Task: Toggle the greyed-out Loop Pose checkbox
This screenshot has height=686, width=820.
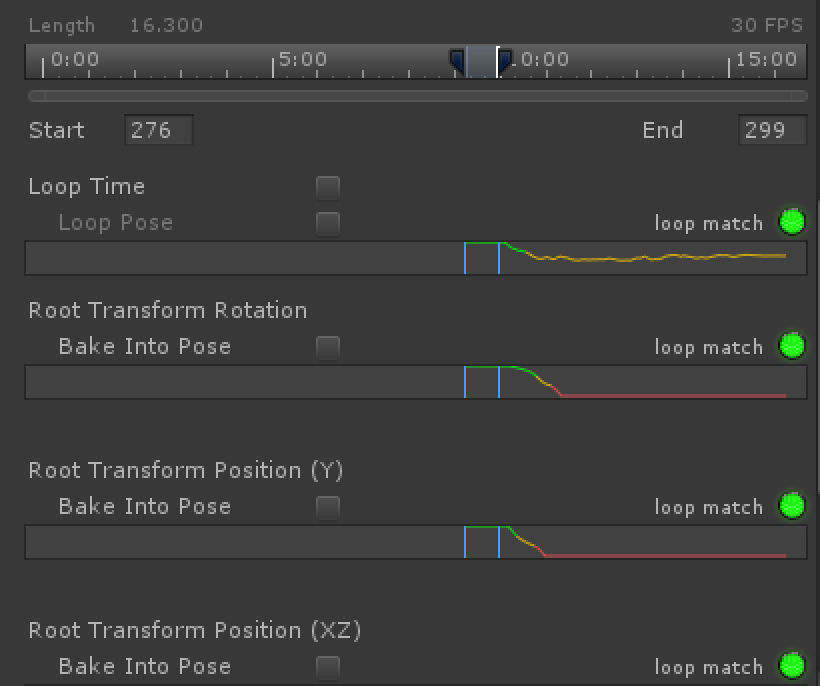Action: pos(327,223)
